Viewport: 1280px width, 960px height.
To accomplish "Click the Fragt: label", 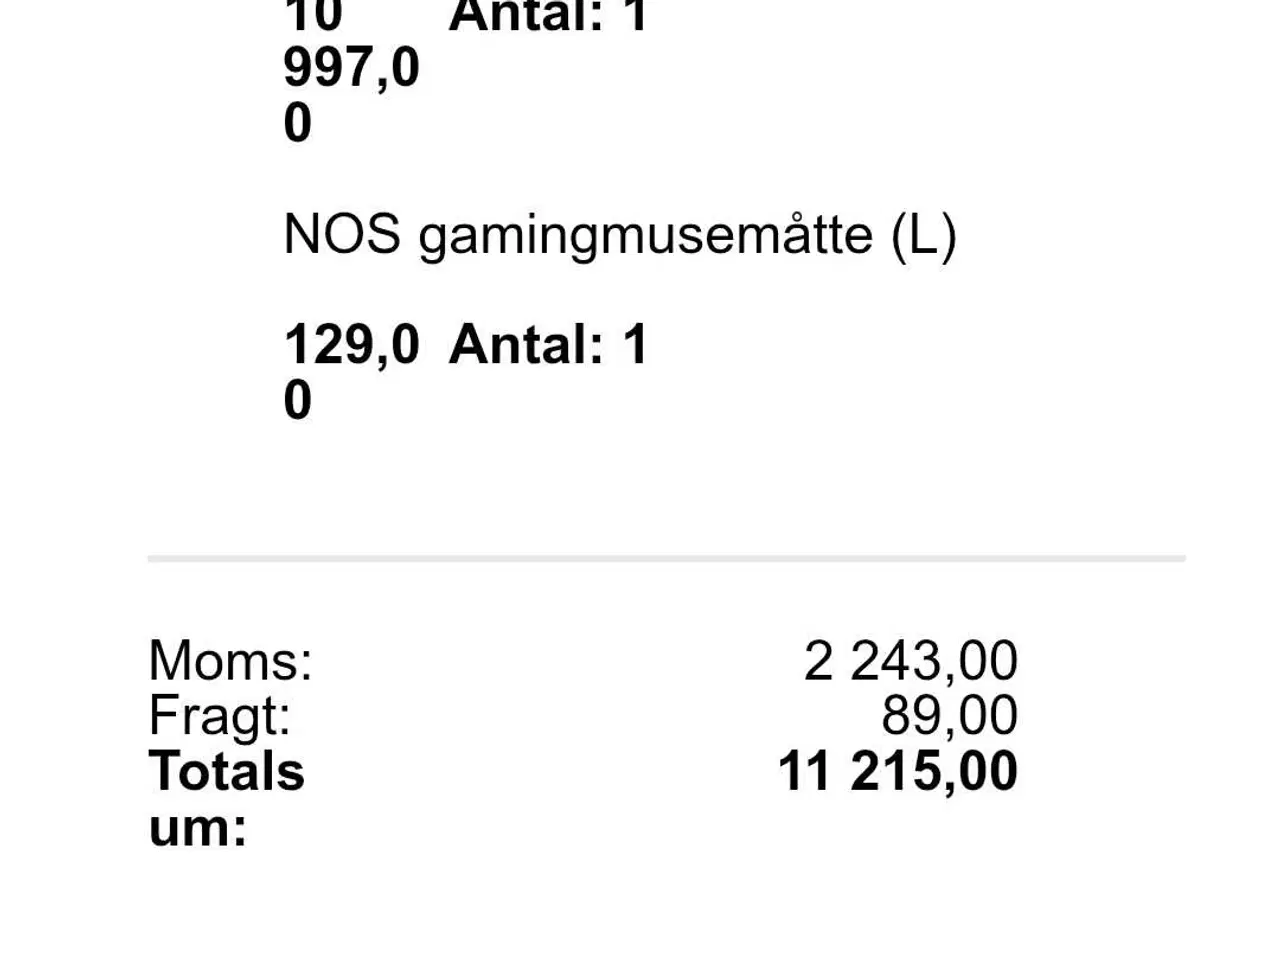I will click(x=219, y=715).
